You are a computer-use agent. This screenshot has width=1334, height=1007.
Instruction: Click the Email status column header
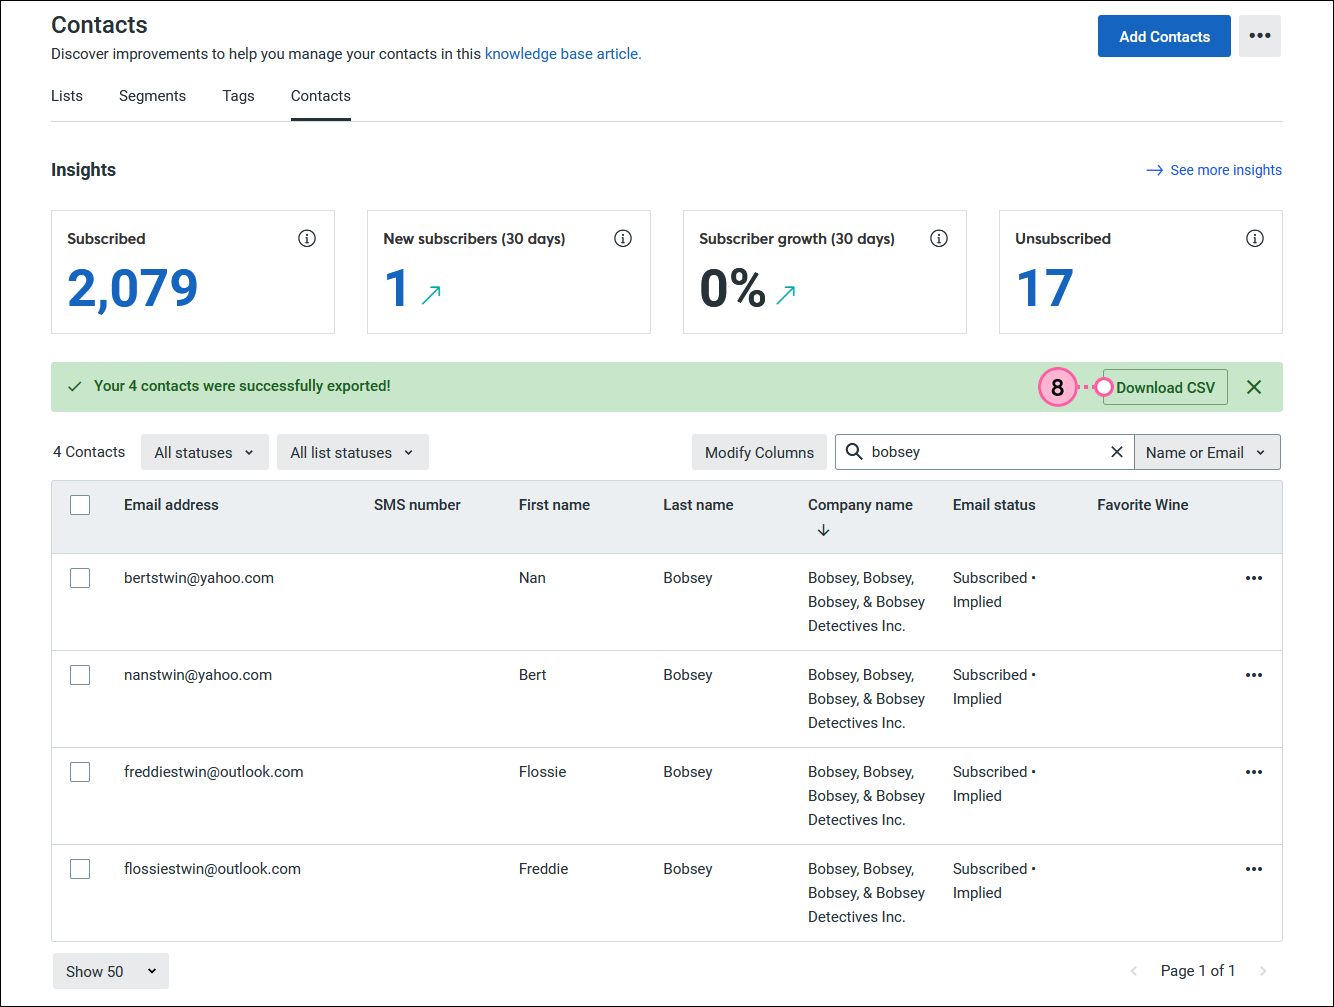coord(994,505)
